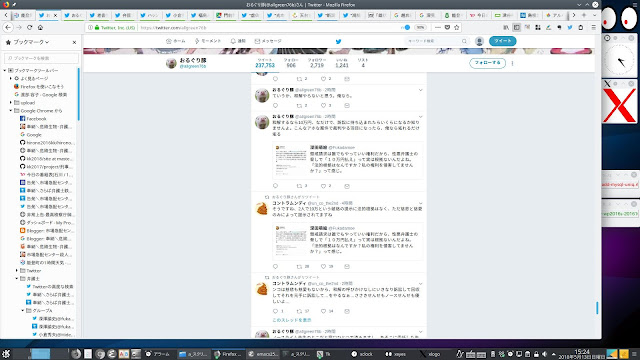Click the Twitter bird logo in the header
Image resolution: width=640 pixels, height=360 pixels.
[338, 41]
